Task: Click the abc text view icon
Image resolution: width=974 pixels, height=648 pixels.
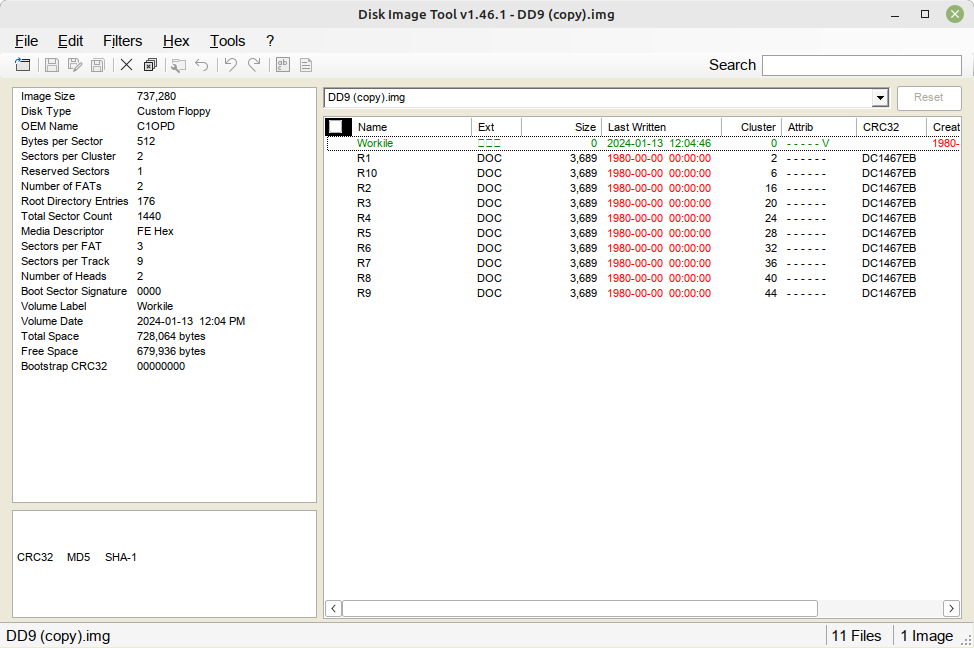Action: coord(283,65)
